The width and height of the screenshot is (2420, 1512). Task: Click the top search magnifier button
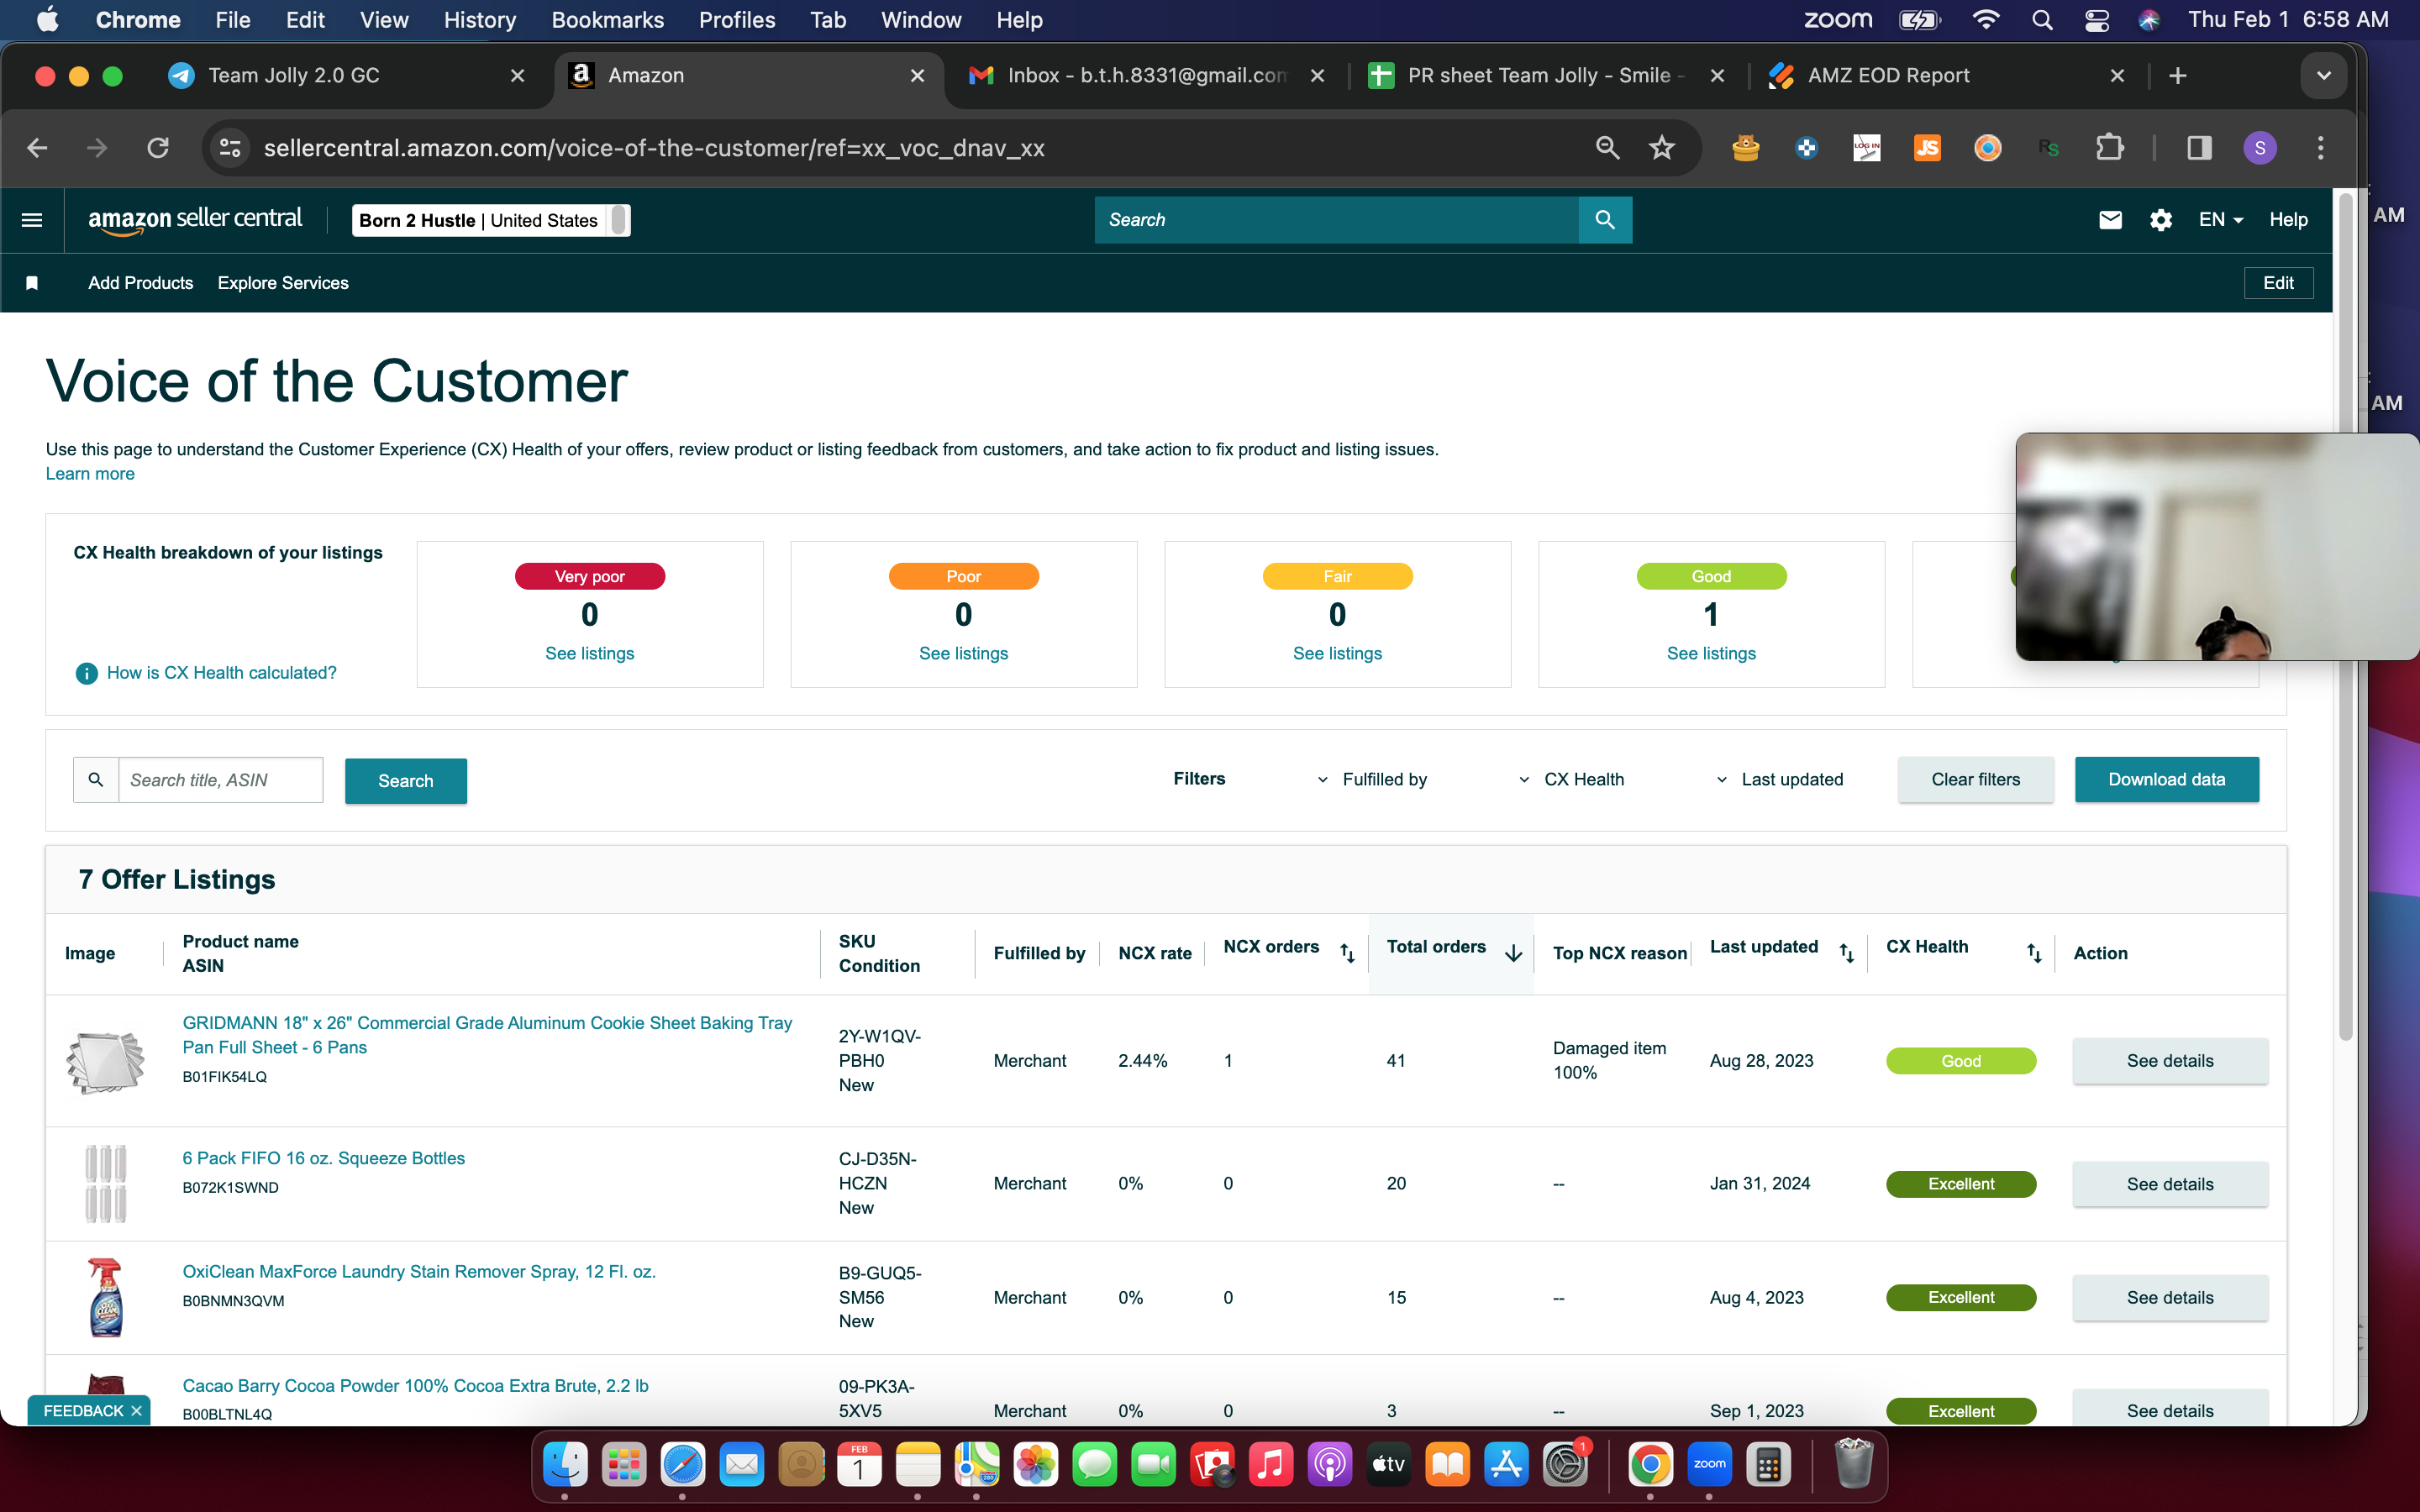[x=1605, y=220]
